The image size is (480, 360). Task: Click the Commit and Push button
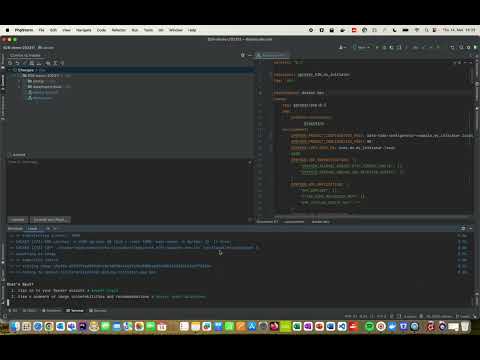coord(50,220)
